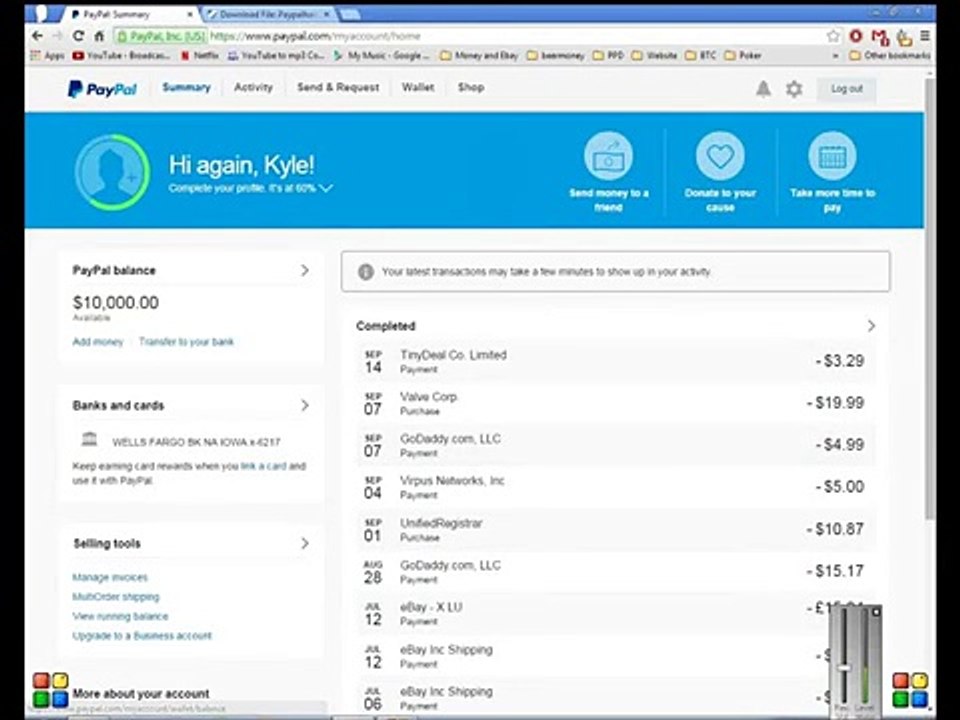Screen dimensions: 960x720
Task: Click the info icon in the transactions notice
Action: click(366, 271)
